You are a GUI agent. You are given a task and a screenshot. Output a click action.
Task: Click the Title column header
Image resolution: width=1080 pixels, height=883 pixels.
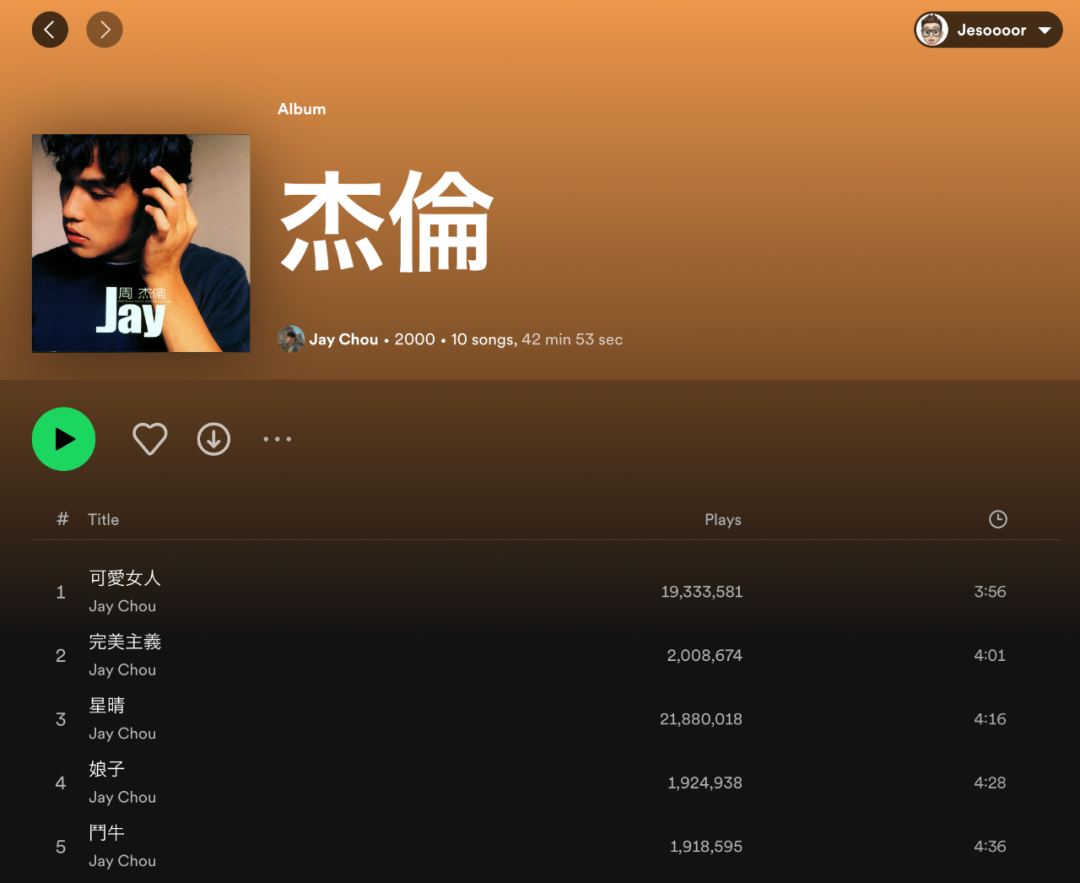pyautogui.click(x=103, y=519)
